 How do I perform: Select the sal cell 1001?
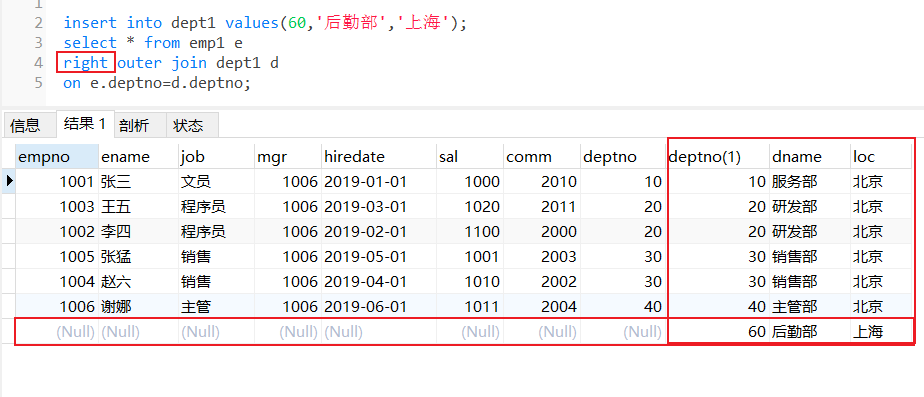470,256
